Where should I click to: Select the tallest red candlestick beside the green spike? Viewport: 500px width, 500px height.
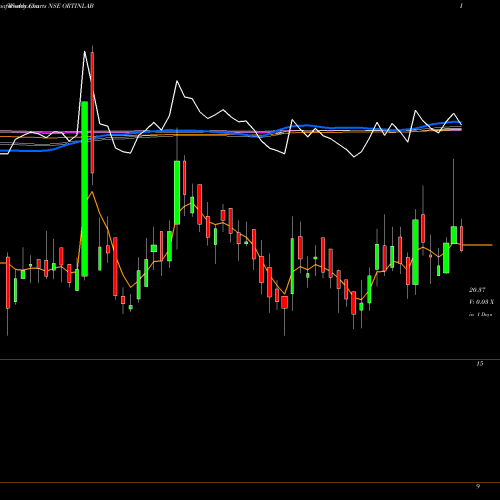tap(92, 112)
